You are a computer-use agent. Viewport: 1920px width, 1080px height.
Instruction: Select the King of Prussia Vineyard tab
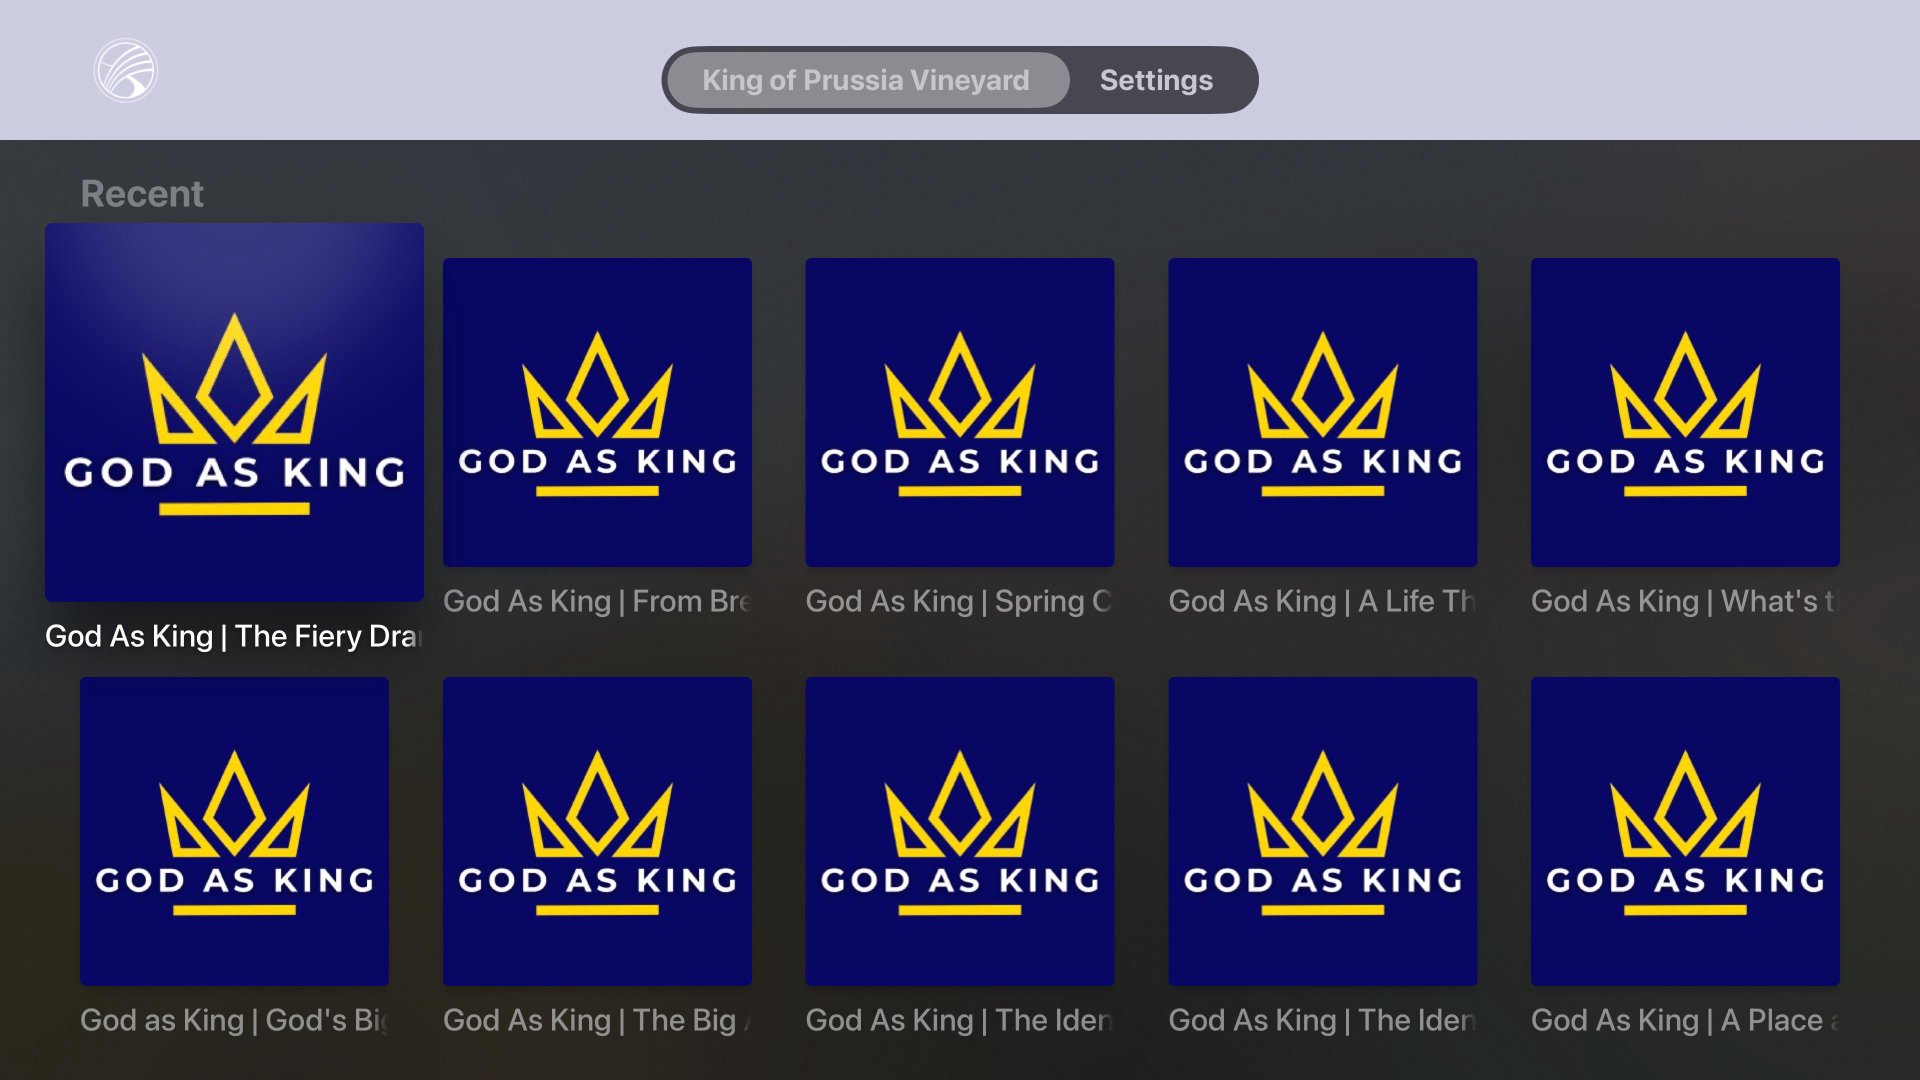click(866, 80)
